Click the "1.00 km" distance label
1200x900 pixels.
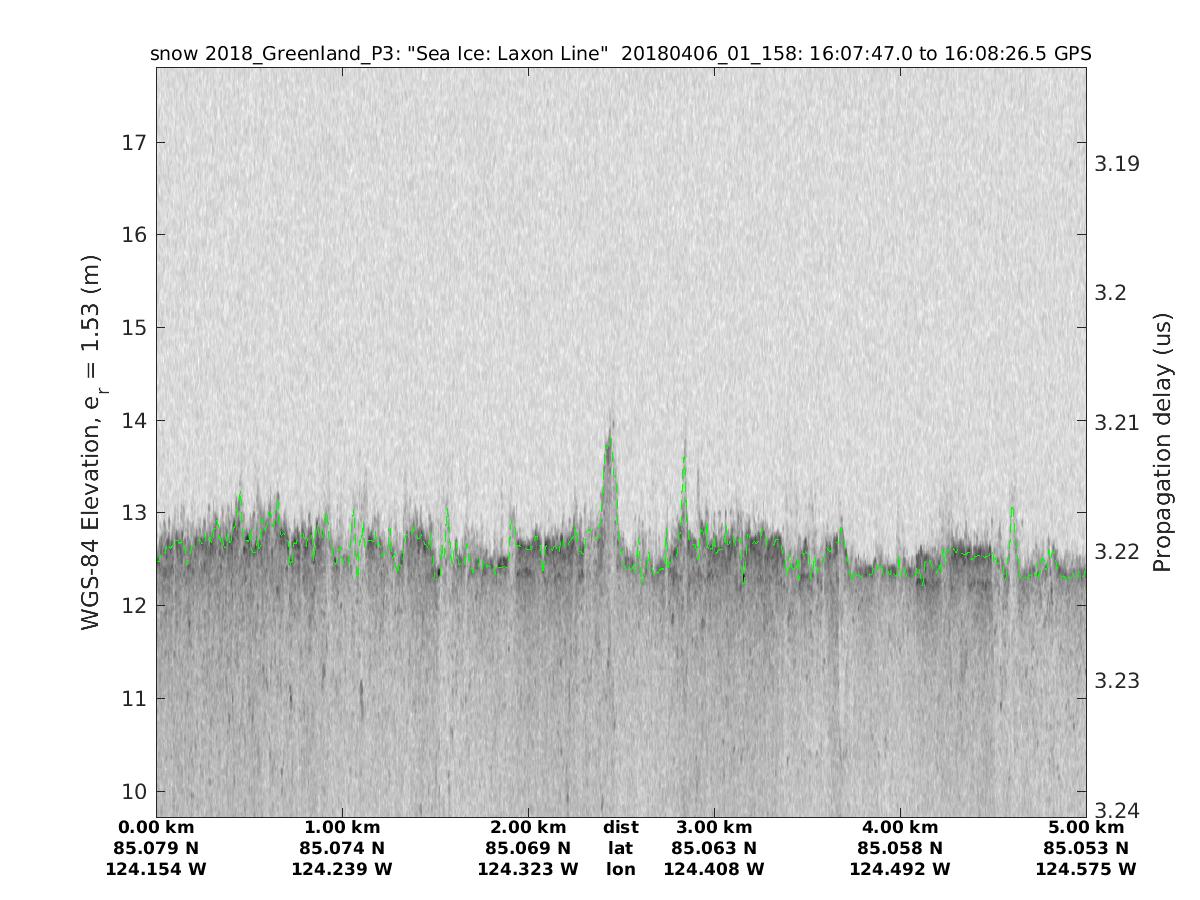point(342,828)
